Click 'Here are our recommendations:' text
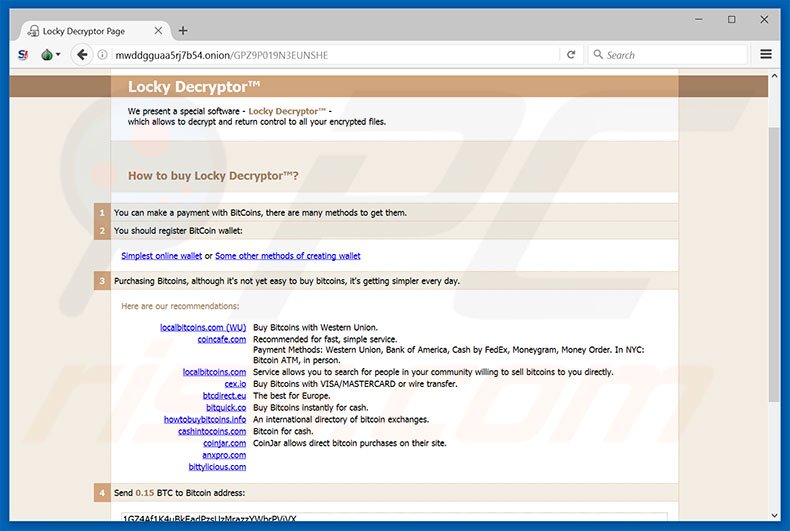This screenshot has width=790, height=531. [x=180, y=306]
